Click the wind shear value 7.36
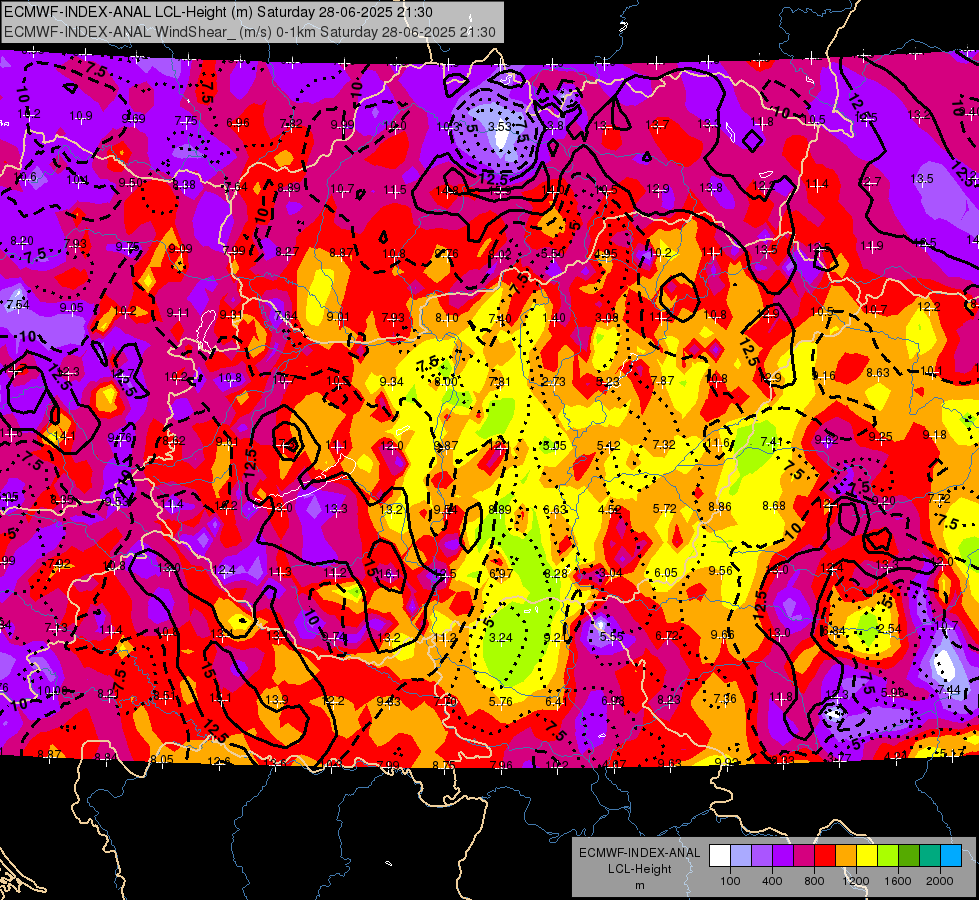 coord(724,698)
